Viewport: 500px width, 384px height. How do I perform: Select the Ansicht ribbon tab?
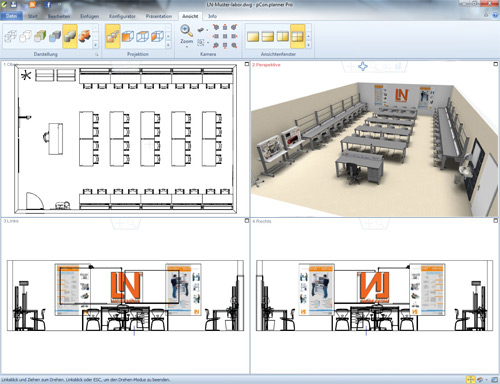coord(190,16)
